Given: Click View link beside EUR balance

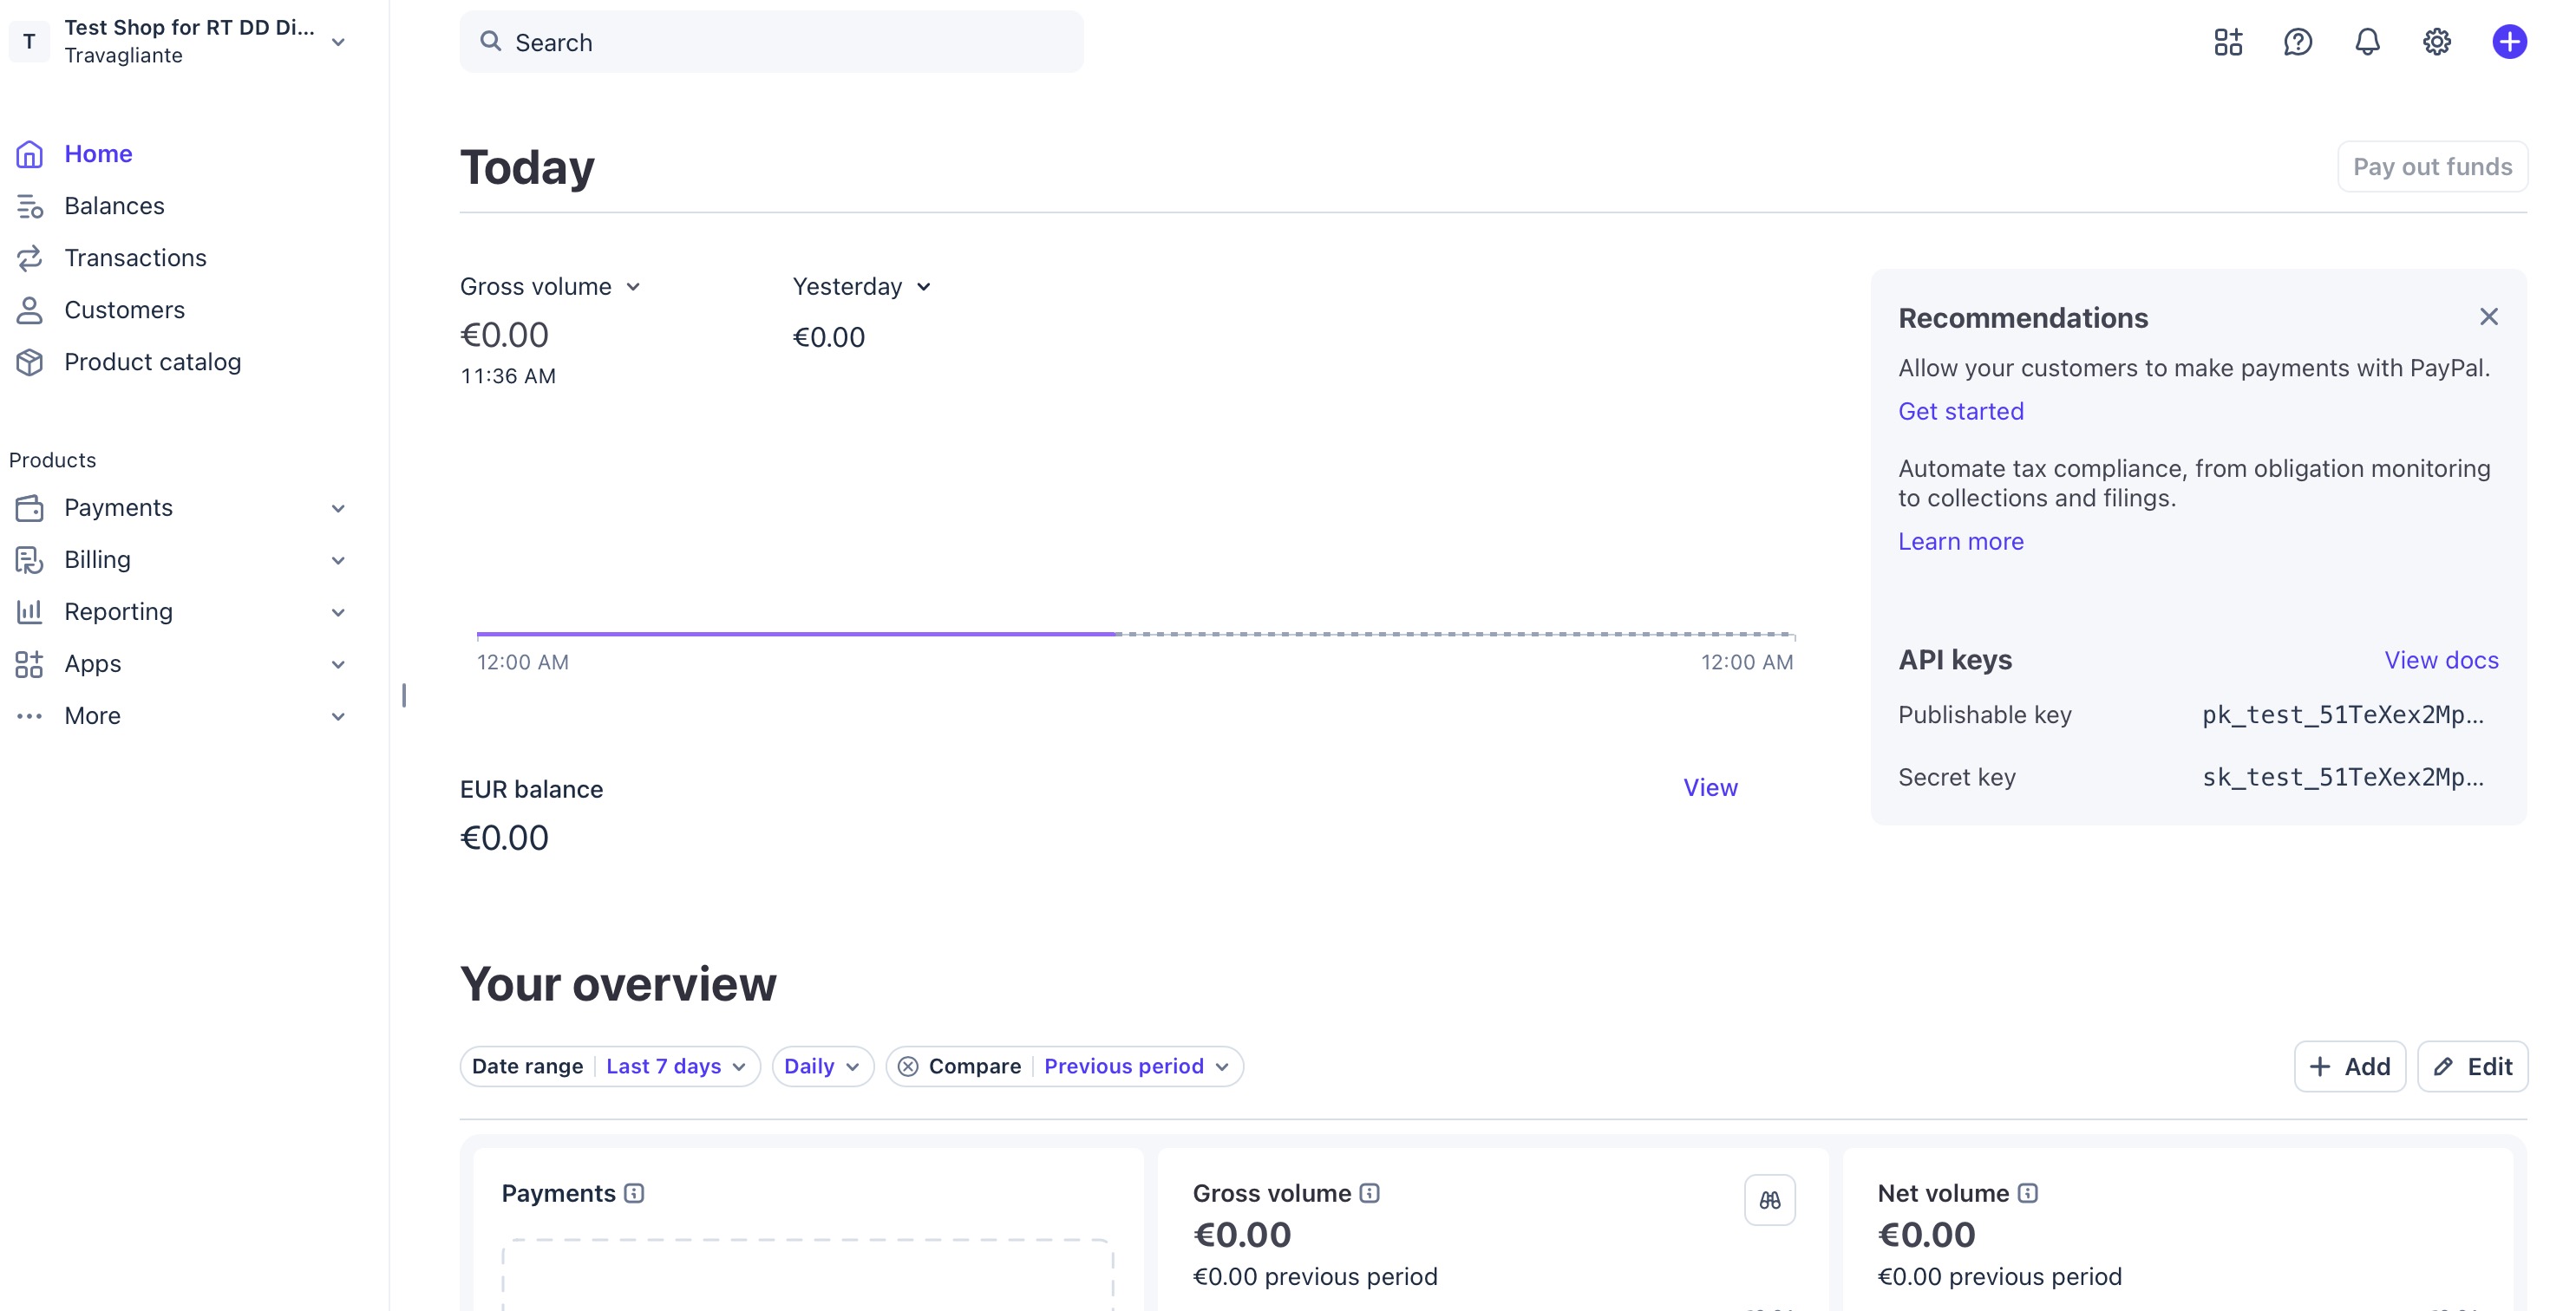Looking at the screenshot, I should point(1710,788).
